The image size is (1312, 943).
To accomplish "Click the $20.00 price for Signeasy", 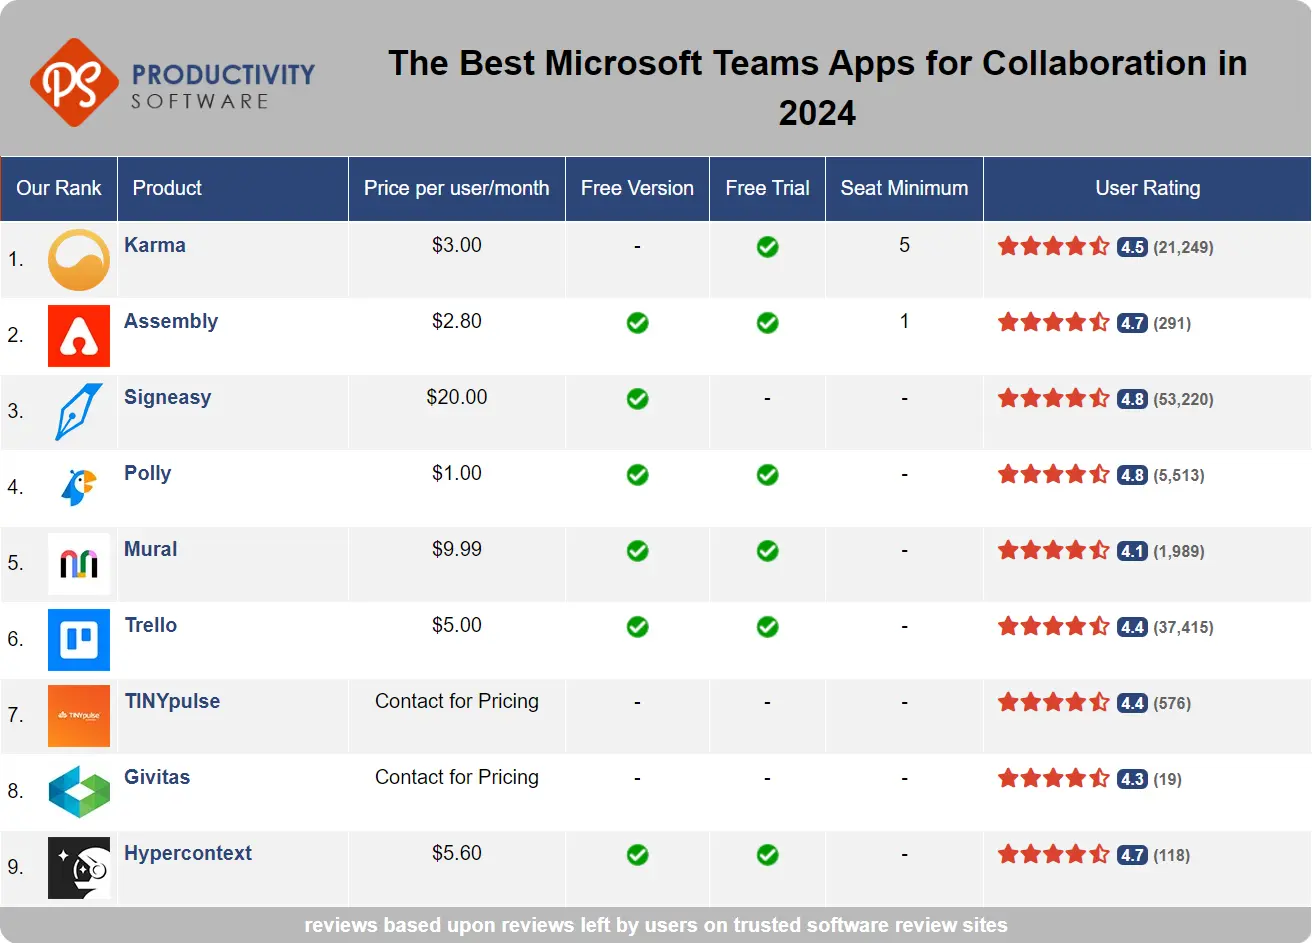I will pos(457,397).
